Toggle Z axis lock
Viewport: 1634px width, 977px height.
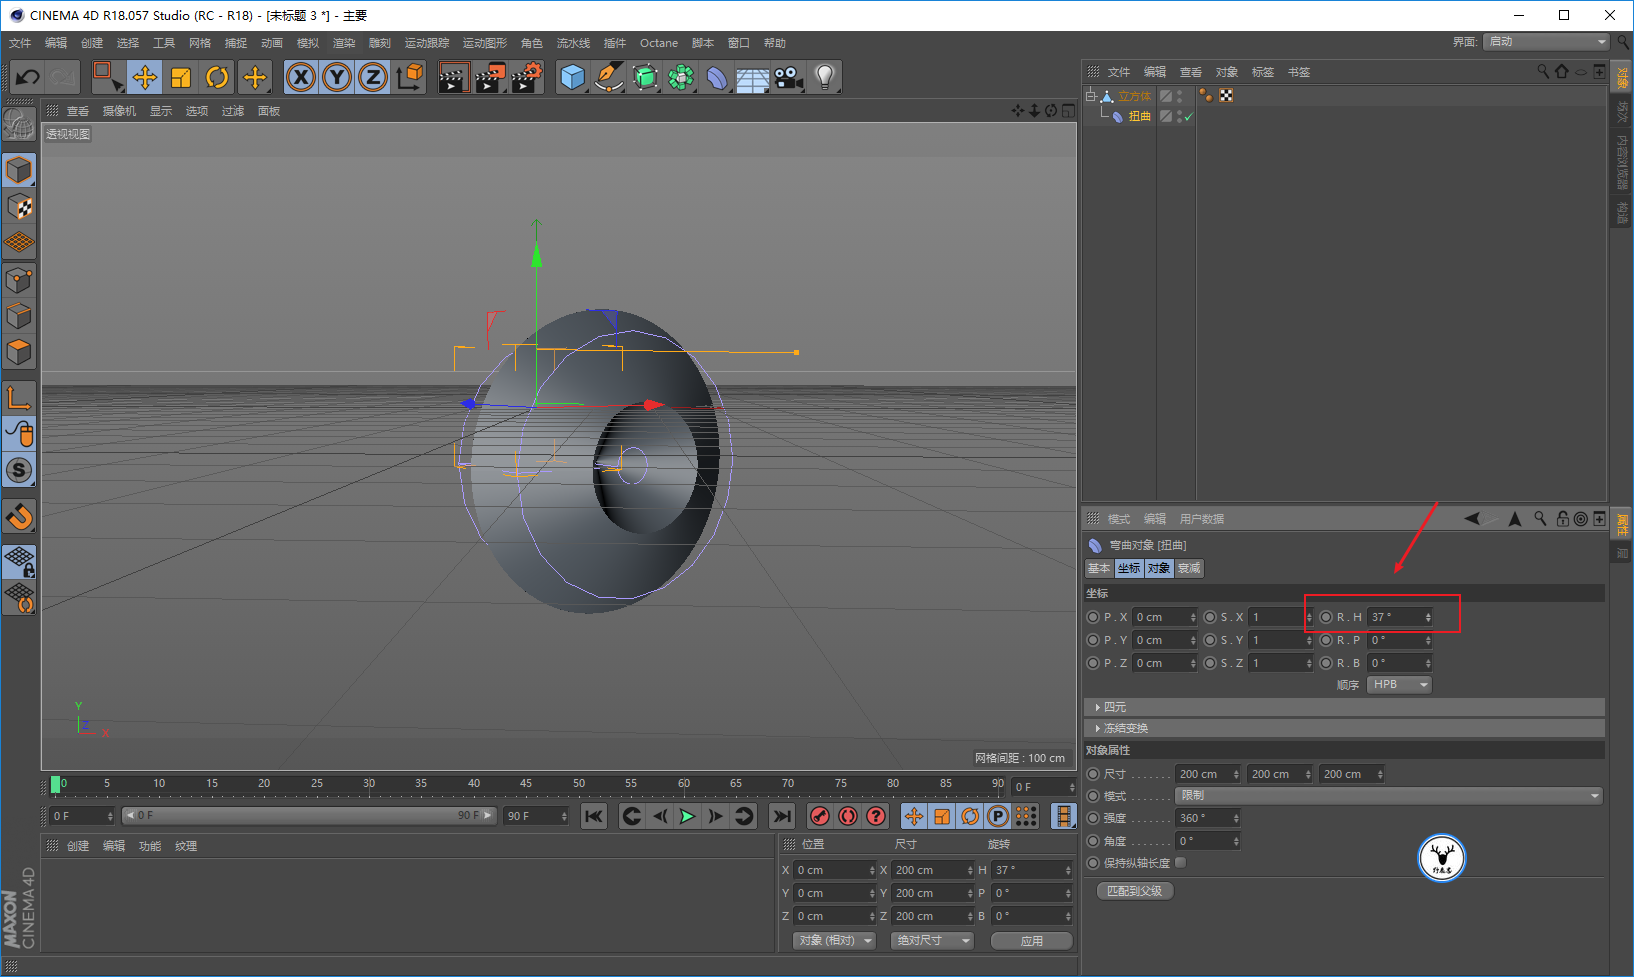click(x=373, y=77)
